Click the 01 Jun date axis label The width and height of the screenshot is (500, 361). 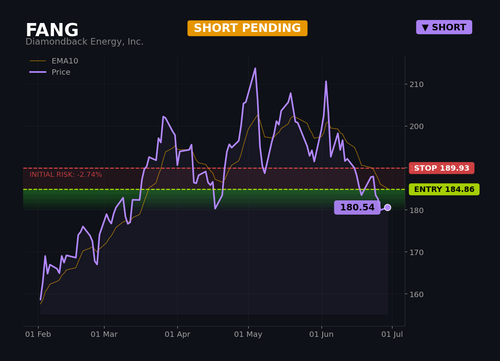(x=321, y=334)
